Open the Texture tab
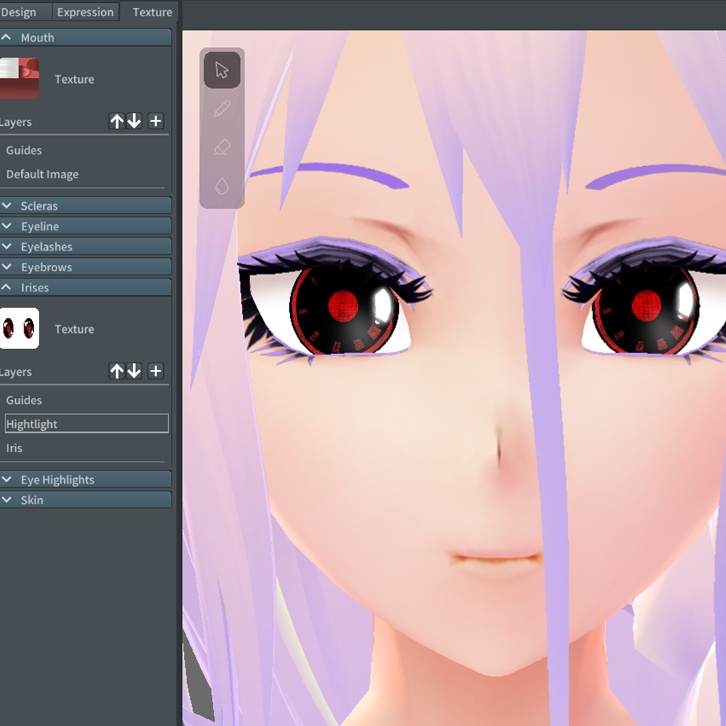The width and height of the screenshot is (726, 726). (x=150, y=12)
